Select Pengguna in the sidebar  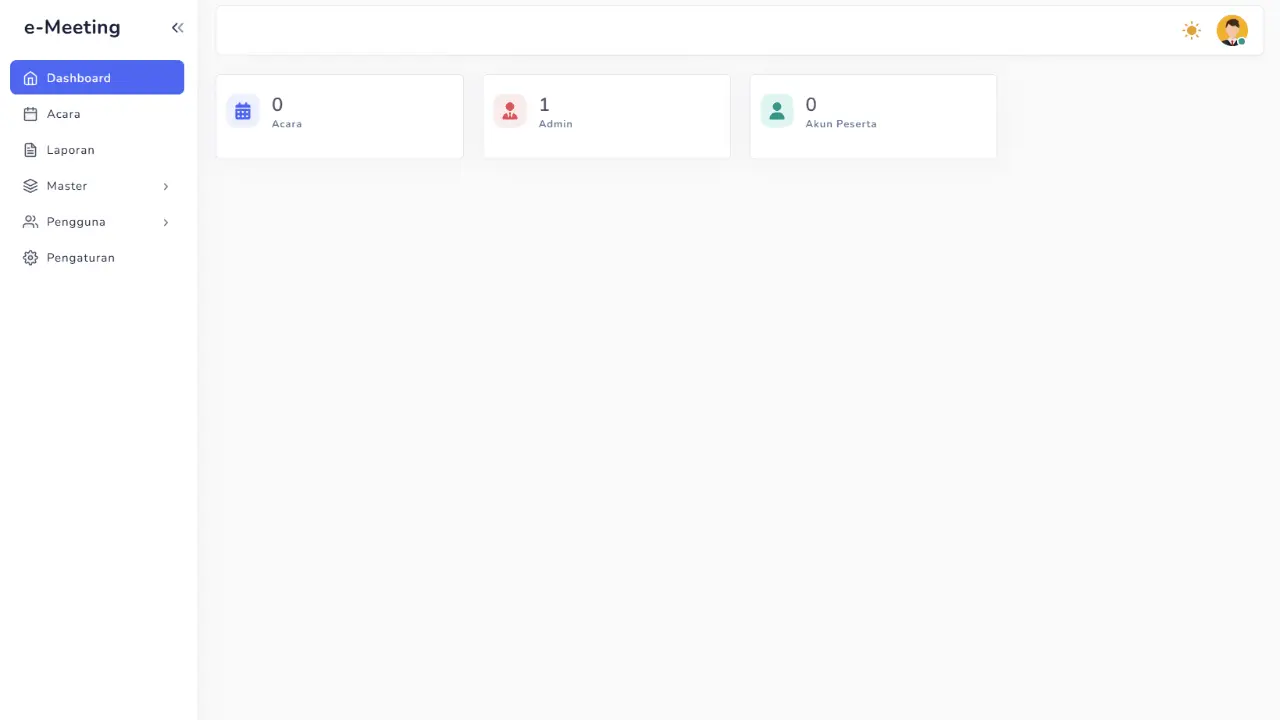(x=97, y=222)
